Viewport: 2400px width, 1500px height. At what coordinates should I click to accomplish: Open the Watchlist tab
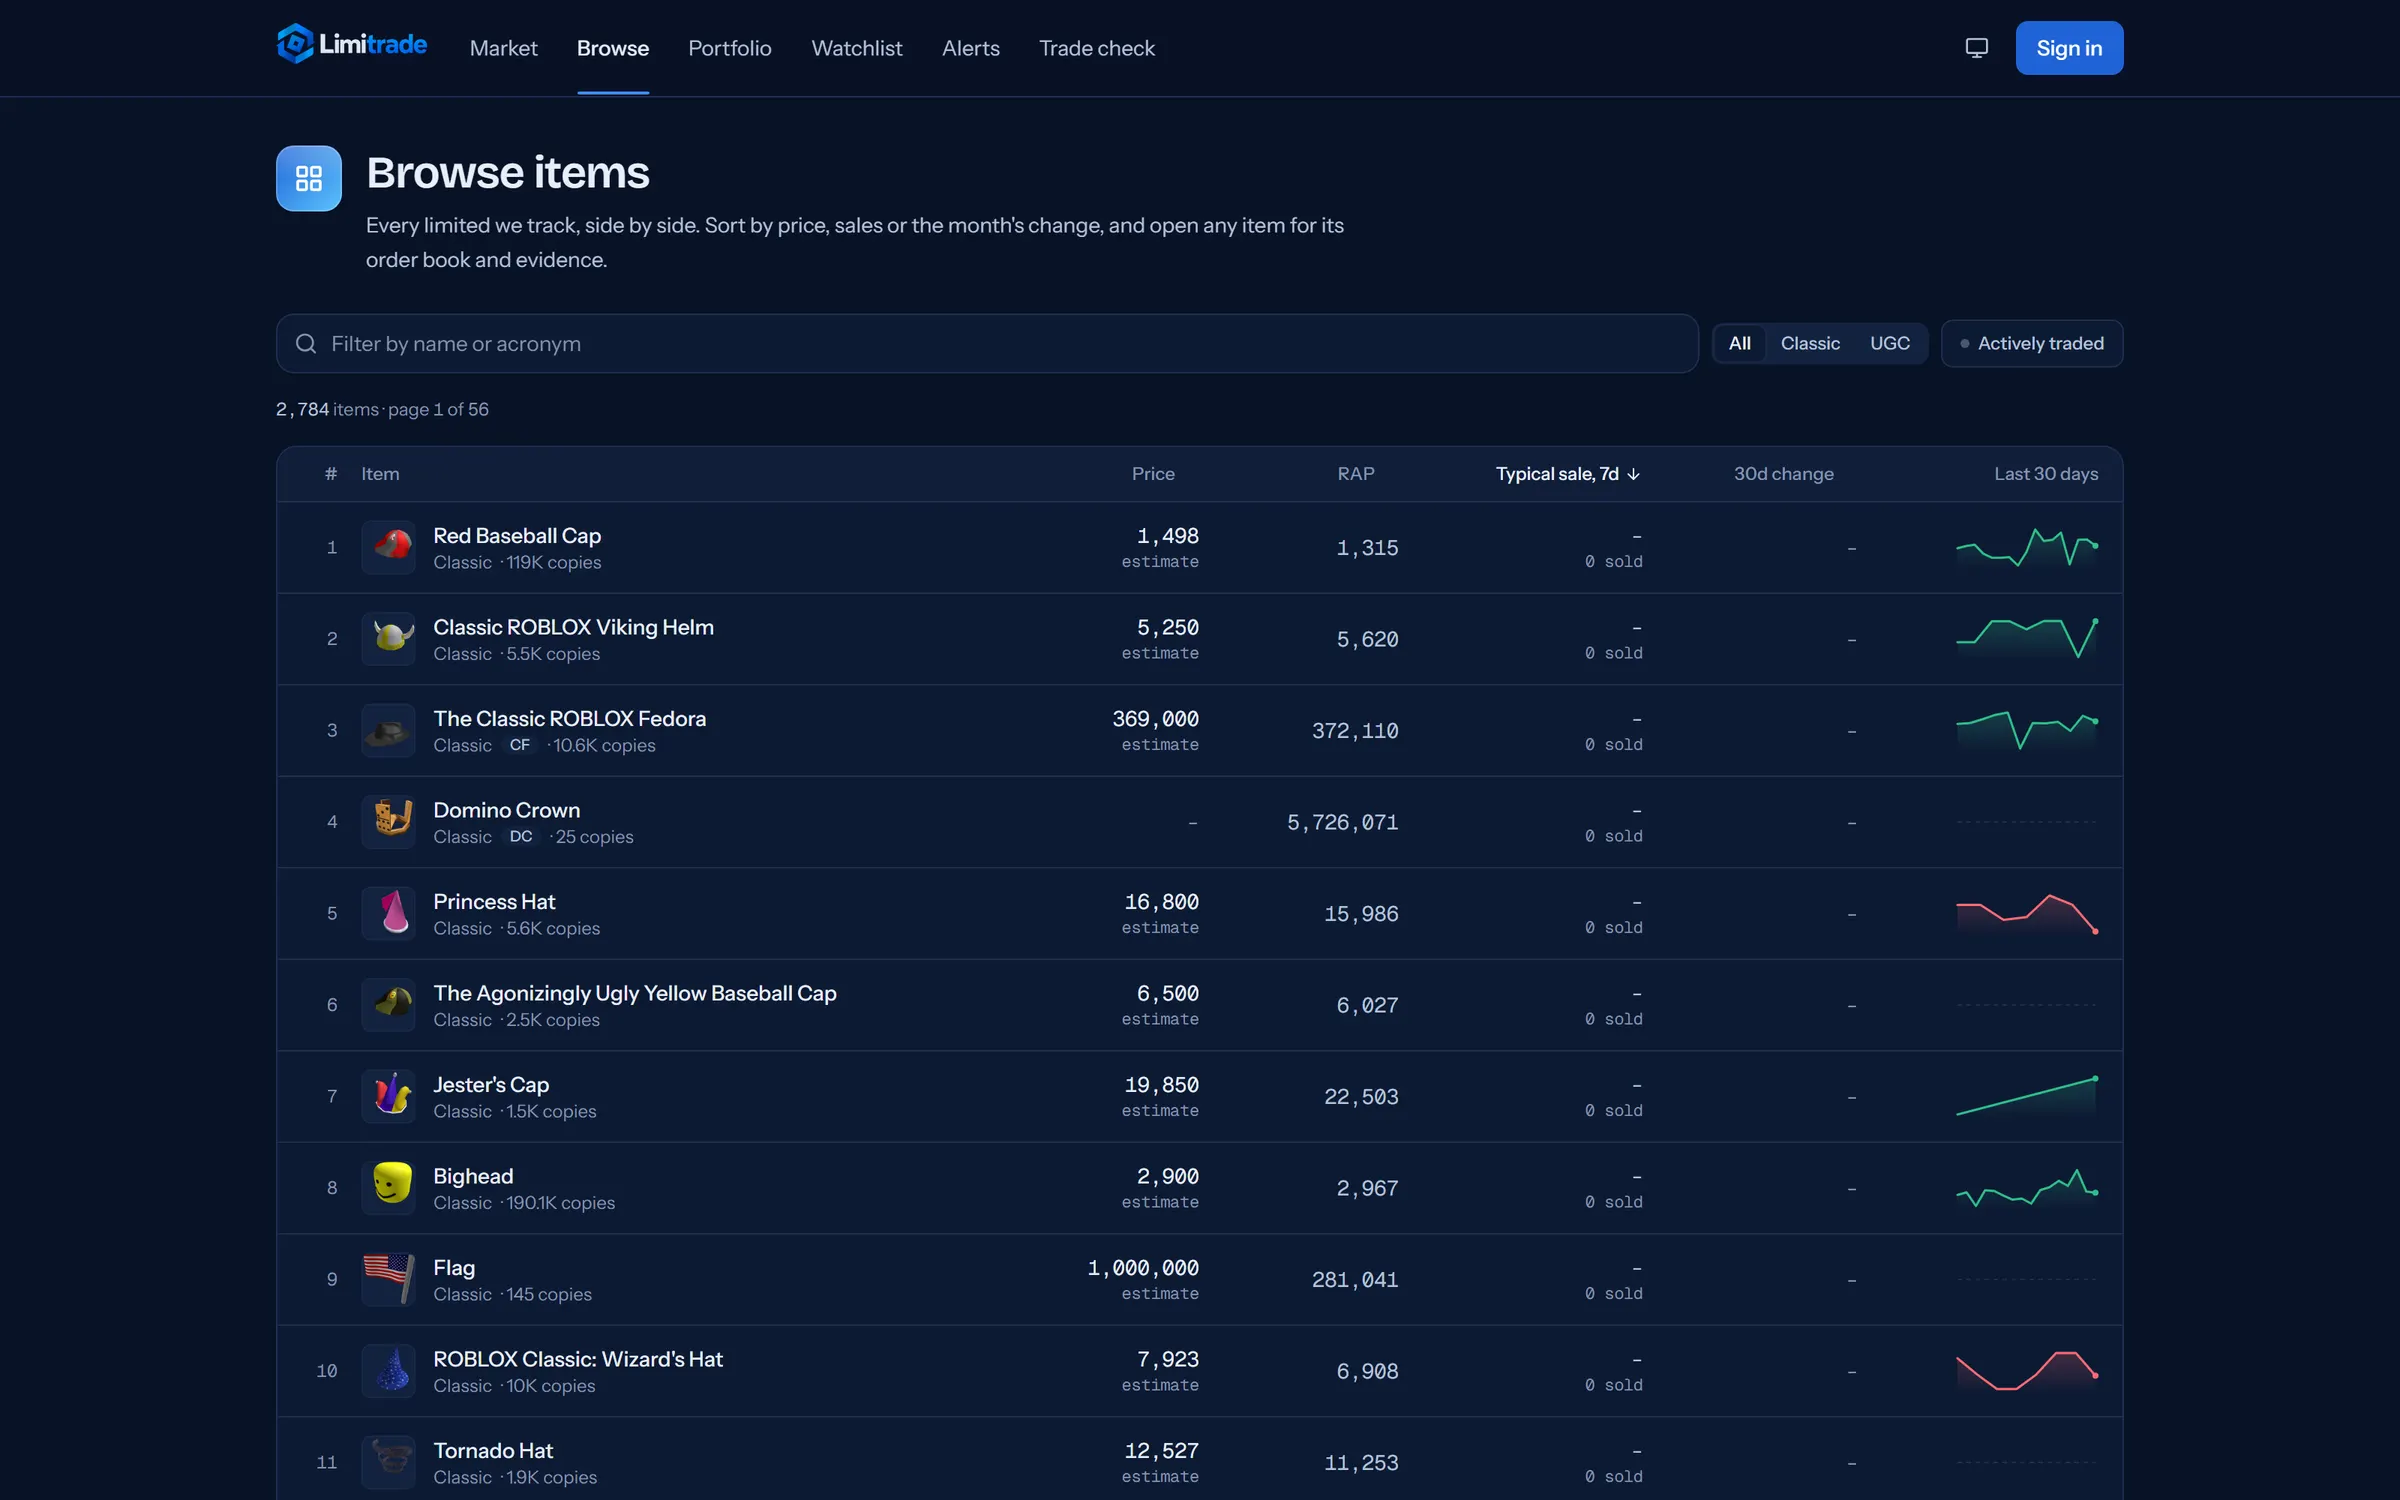point(857,48)
